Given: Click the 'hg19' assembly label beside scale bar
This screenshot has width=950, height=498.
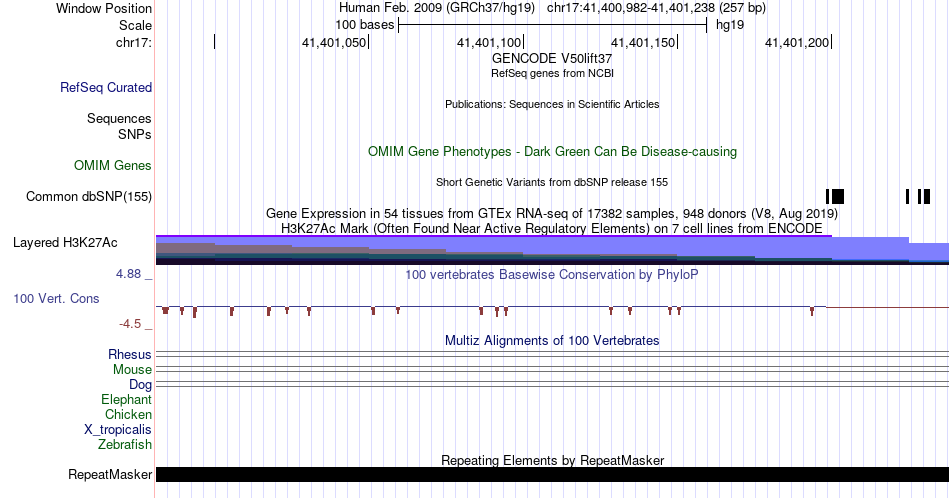Looking at the screenshot, I should [x=730, y=25].
